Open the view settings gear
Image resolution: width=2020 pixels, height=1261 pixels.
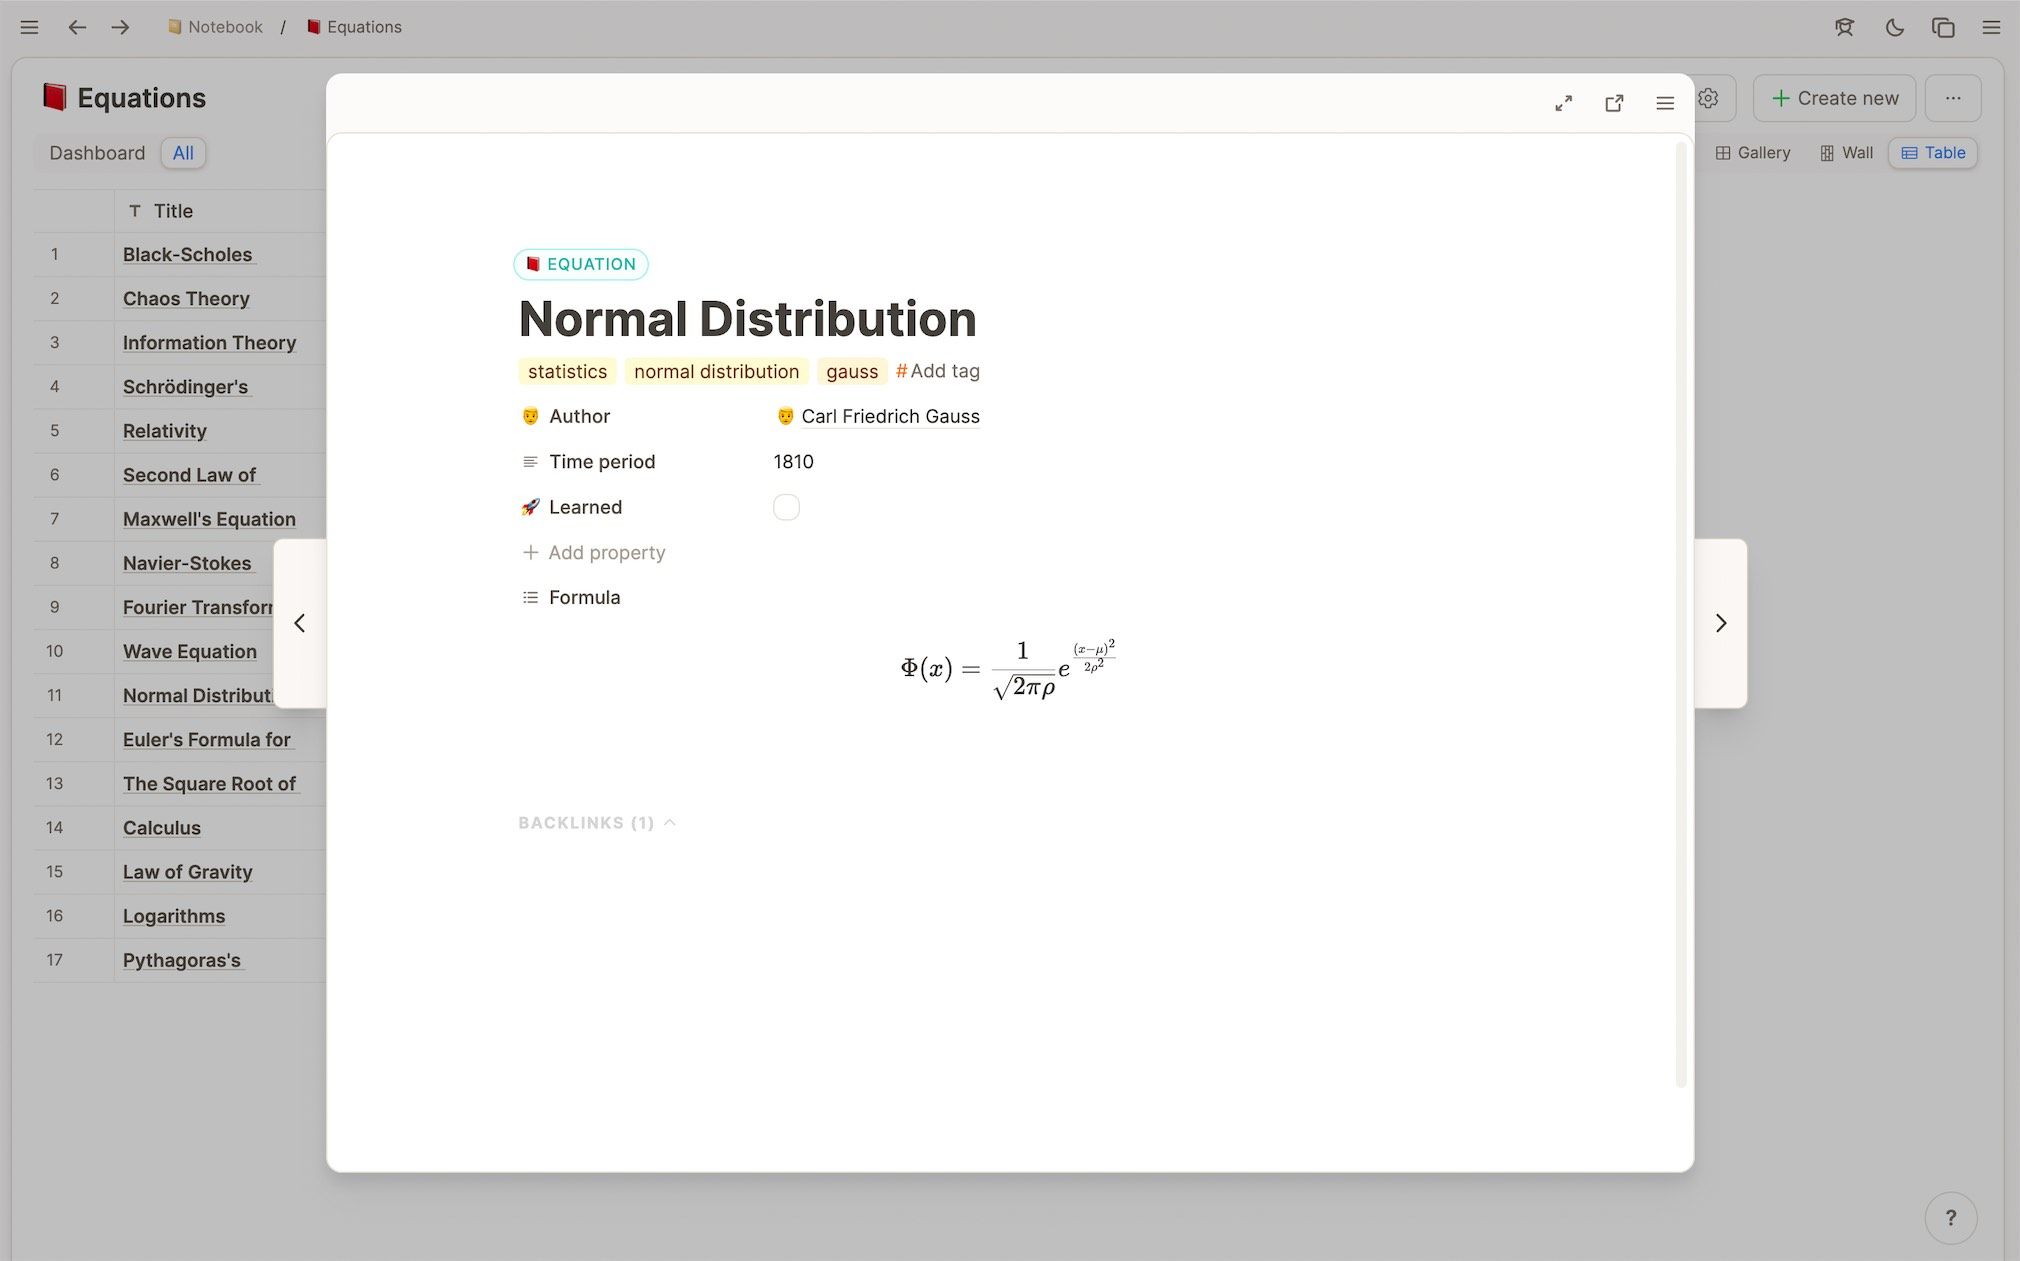[1708, 98]
